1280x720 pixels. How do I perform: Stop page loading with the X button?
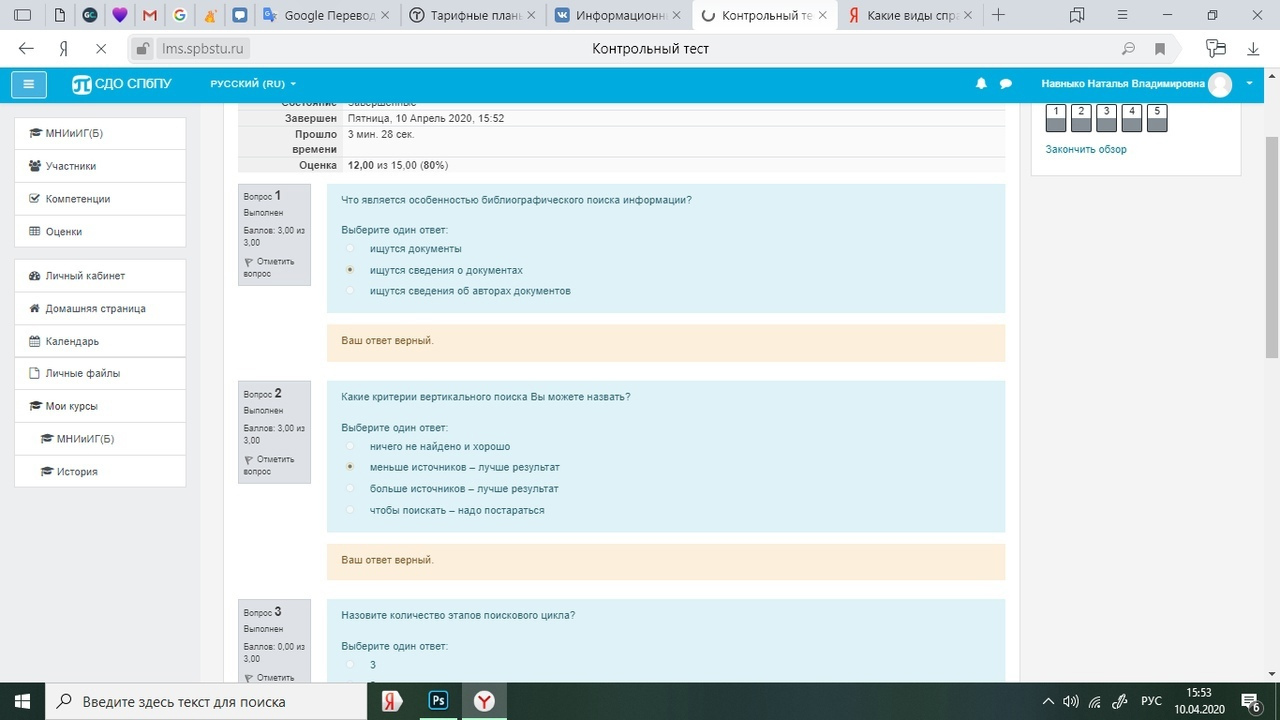pyautogui.click(x=101, y=49)
